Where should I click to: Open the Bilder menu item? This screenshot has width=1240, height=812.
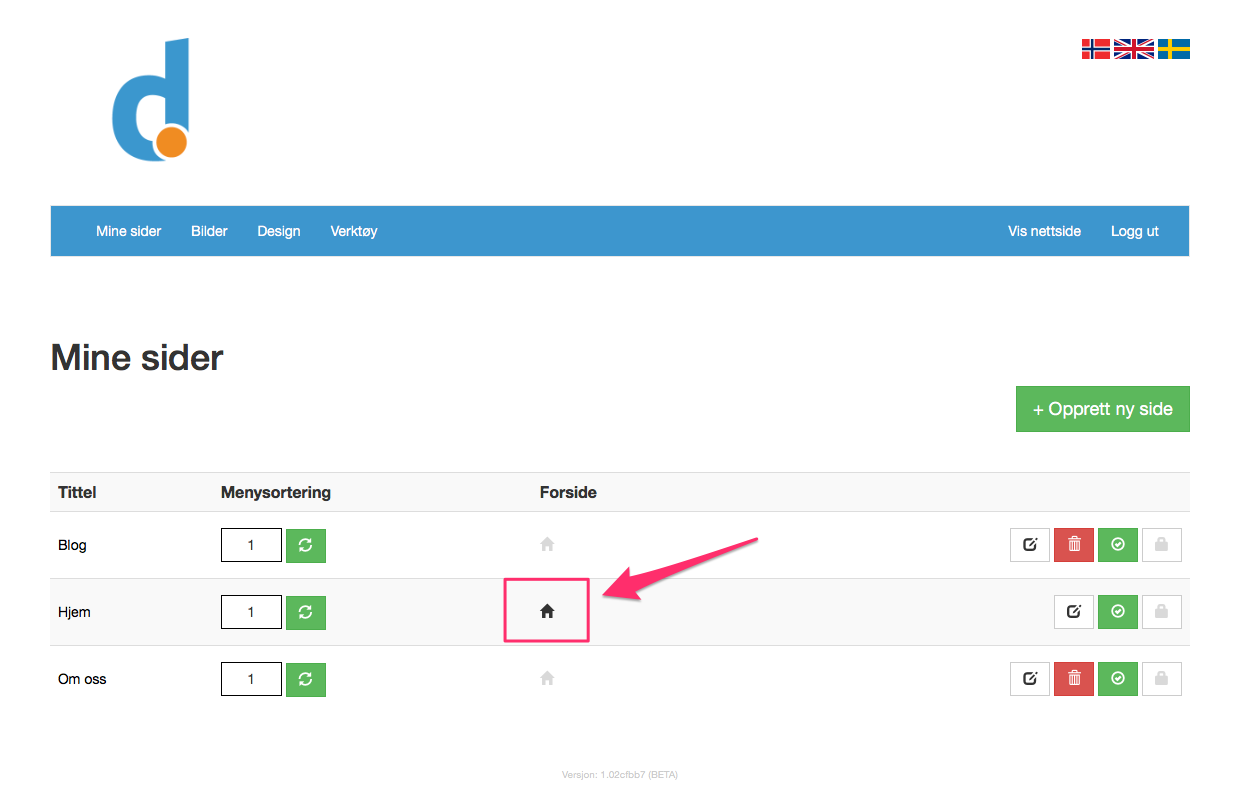tap(209, 231)
